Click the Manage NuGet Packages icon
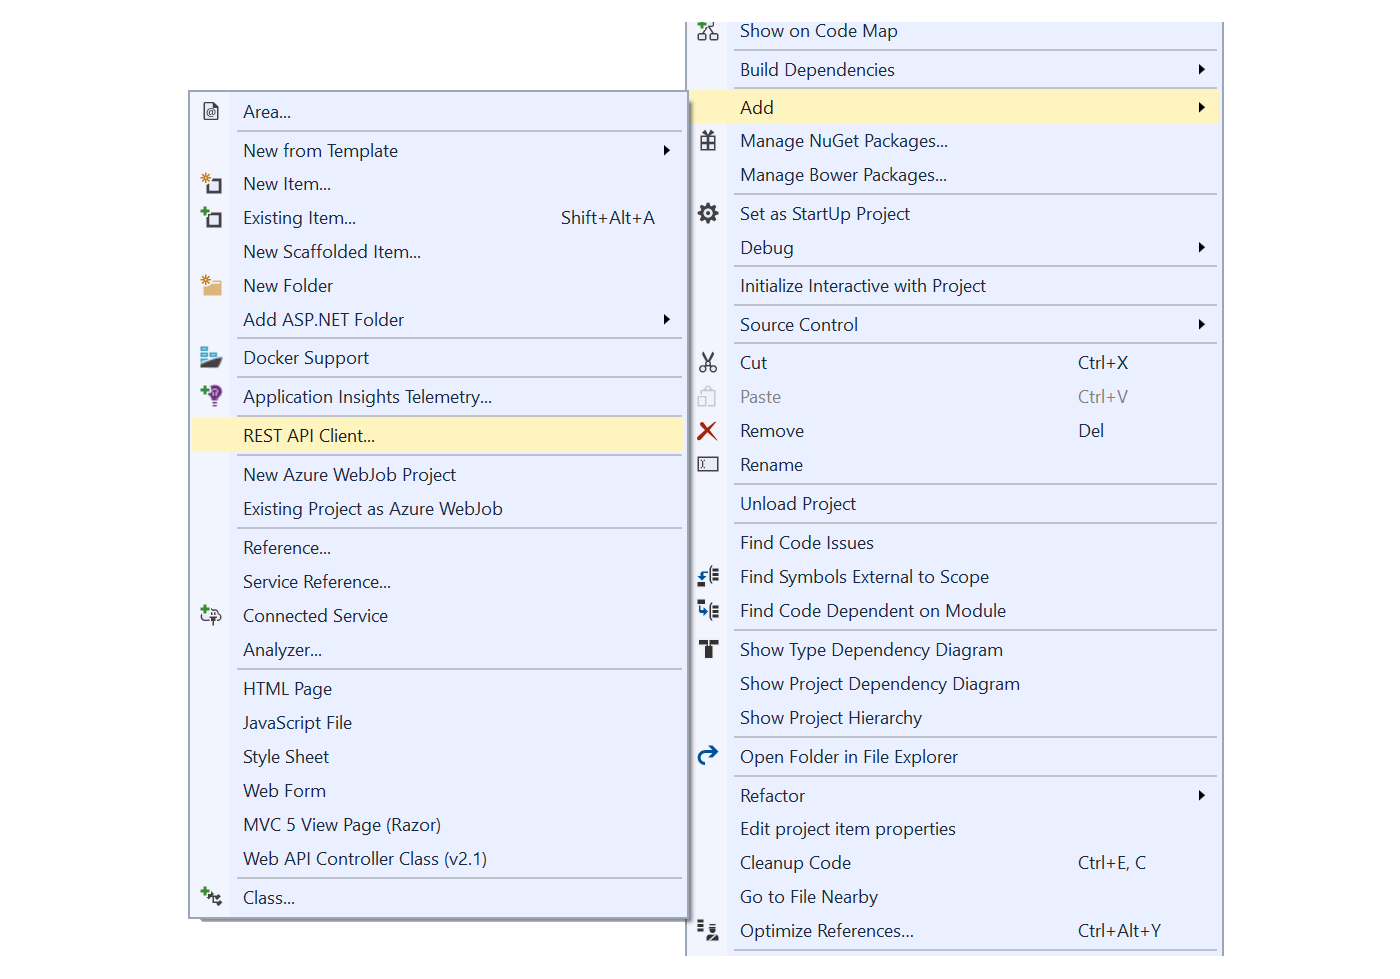 coord(708,141)
